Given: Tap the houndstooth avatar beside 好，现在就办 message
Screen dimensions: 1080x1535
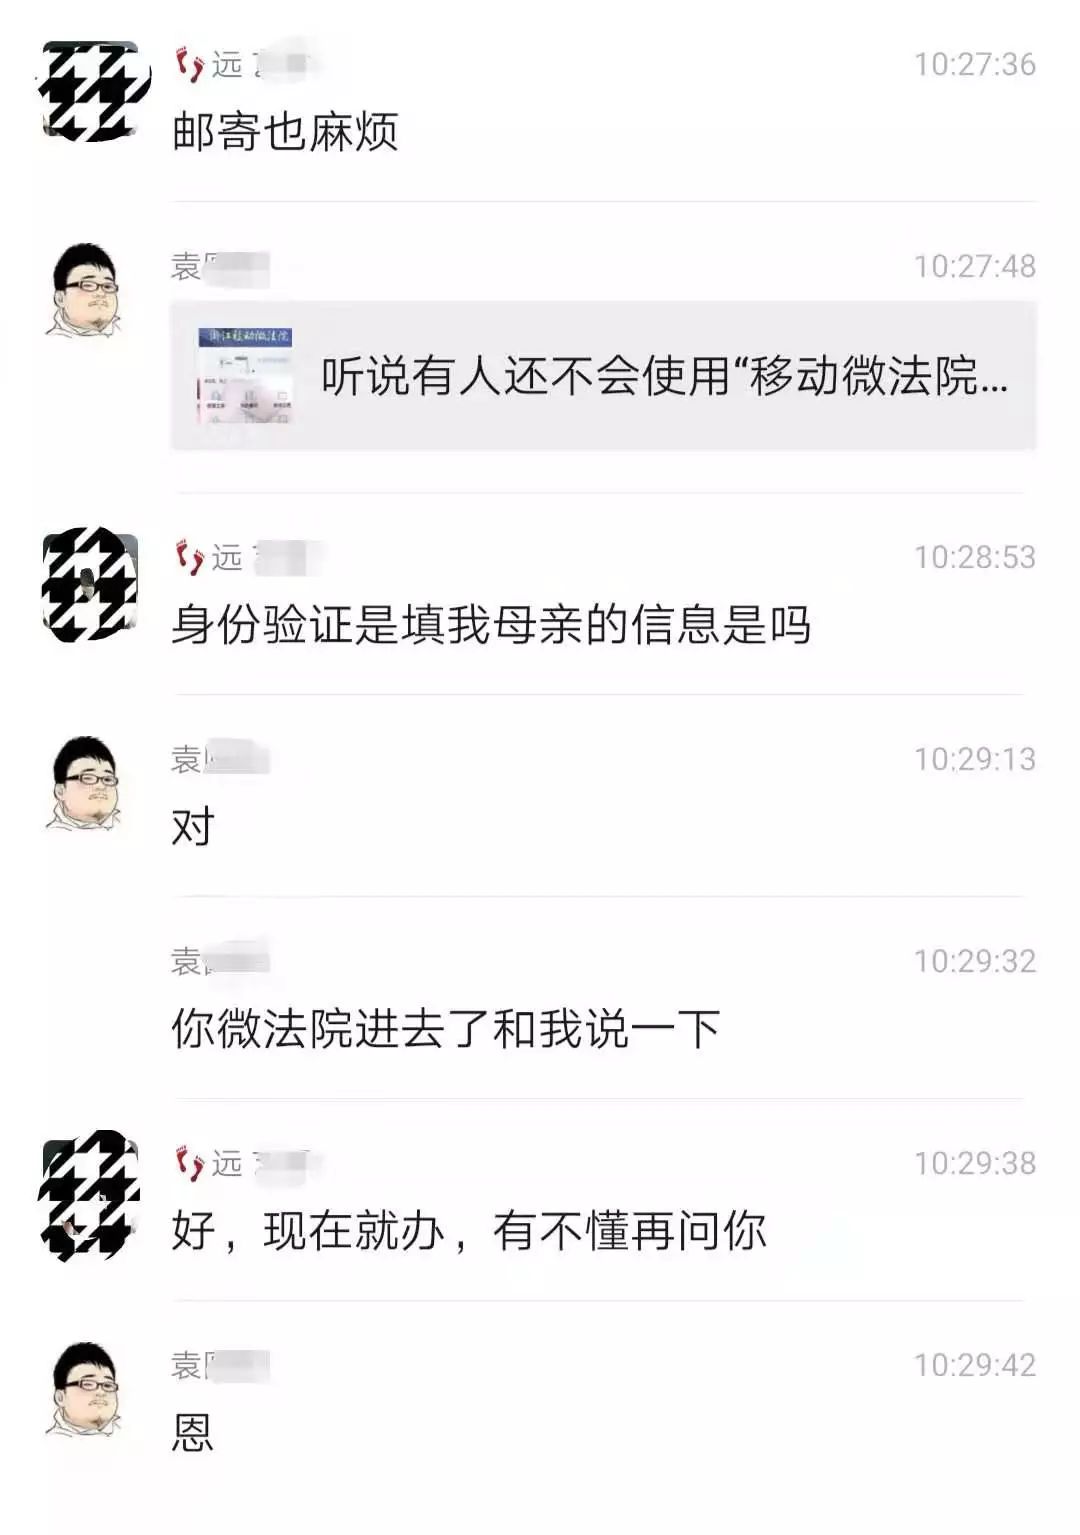Looking at the screenshot, I should [x=88, y=1193].
